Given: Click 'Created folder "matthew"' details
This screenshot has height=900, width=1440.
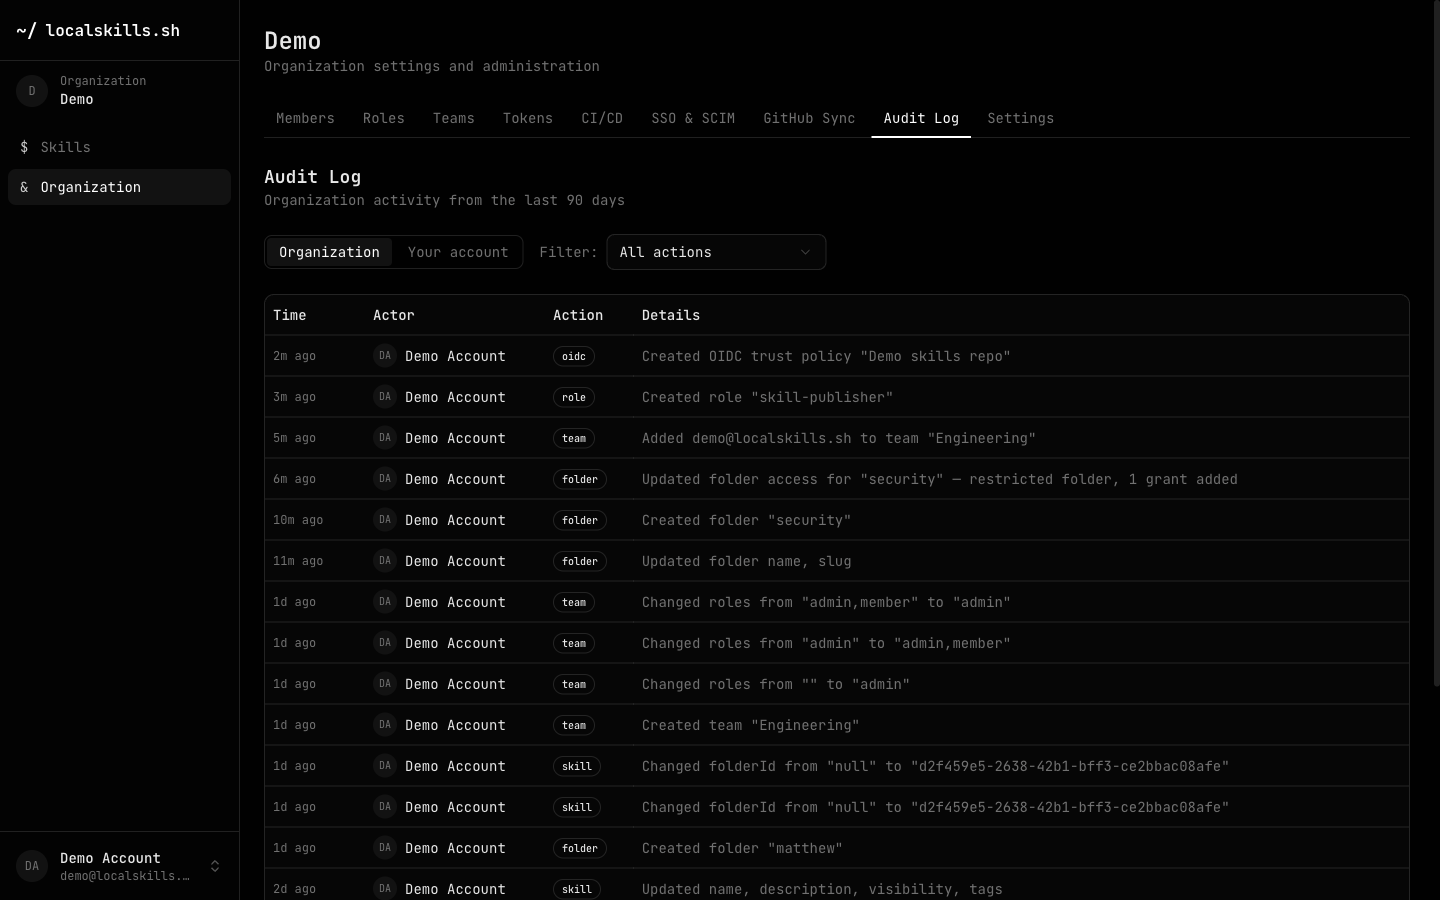Looking at the screenshot, I should click(x=742, y=848).
